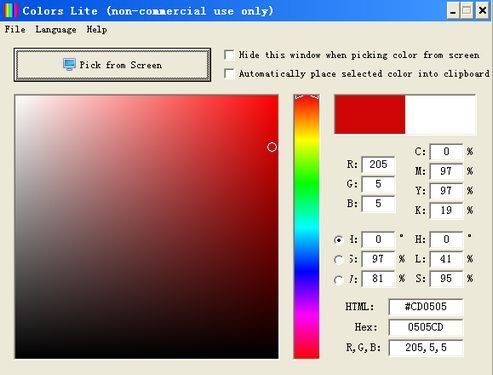Select the V (value) radio button

point(338,279)
